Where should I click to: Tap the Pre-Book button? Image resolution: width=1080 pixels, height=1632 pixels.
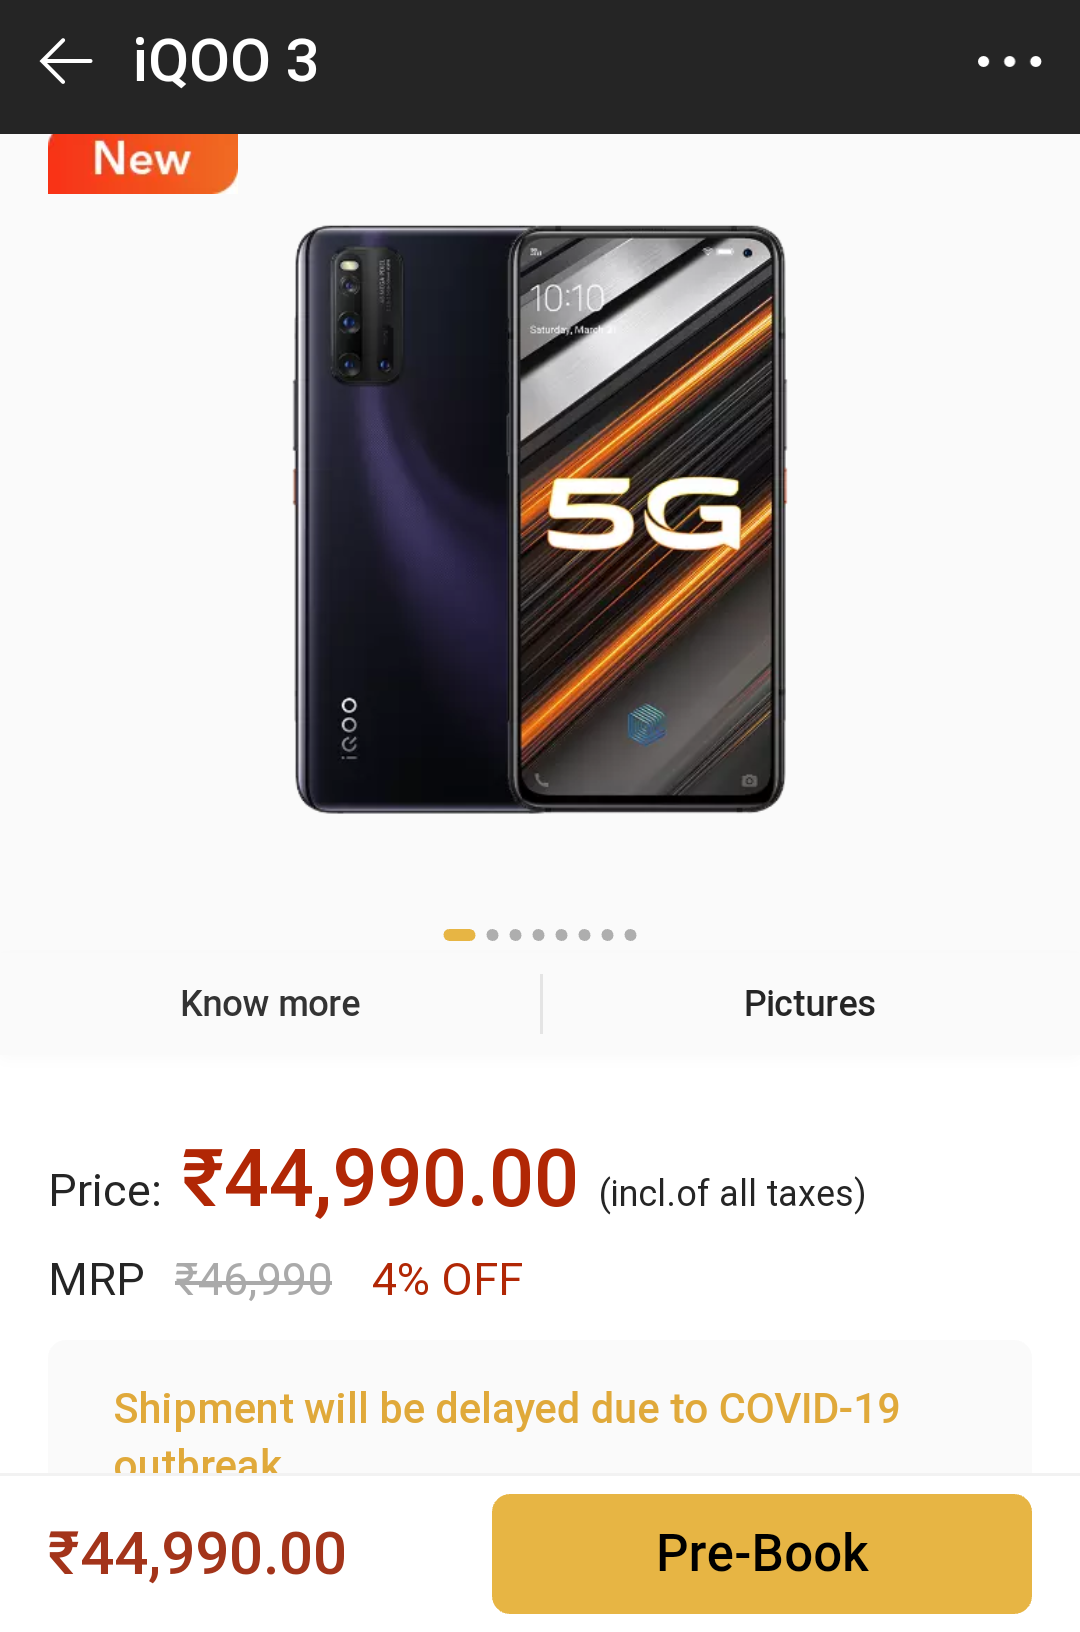[x=762, y=1553]
